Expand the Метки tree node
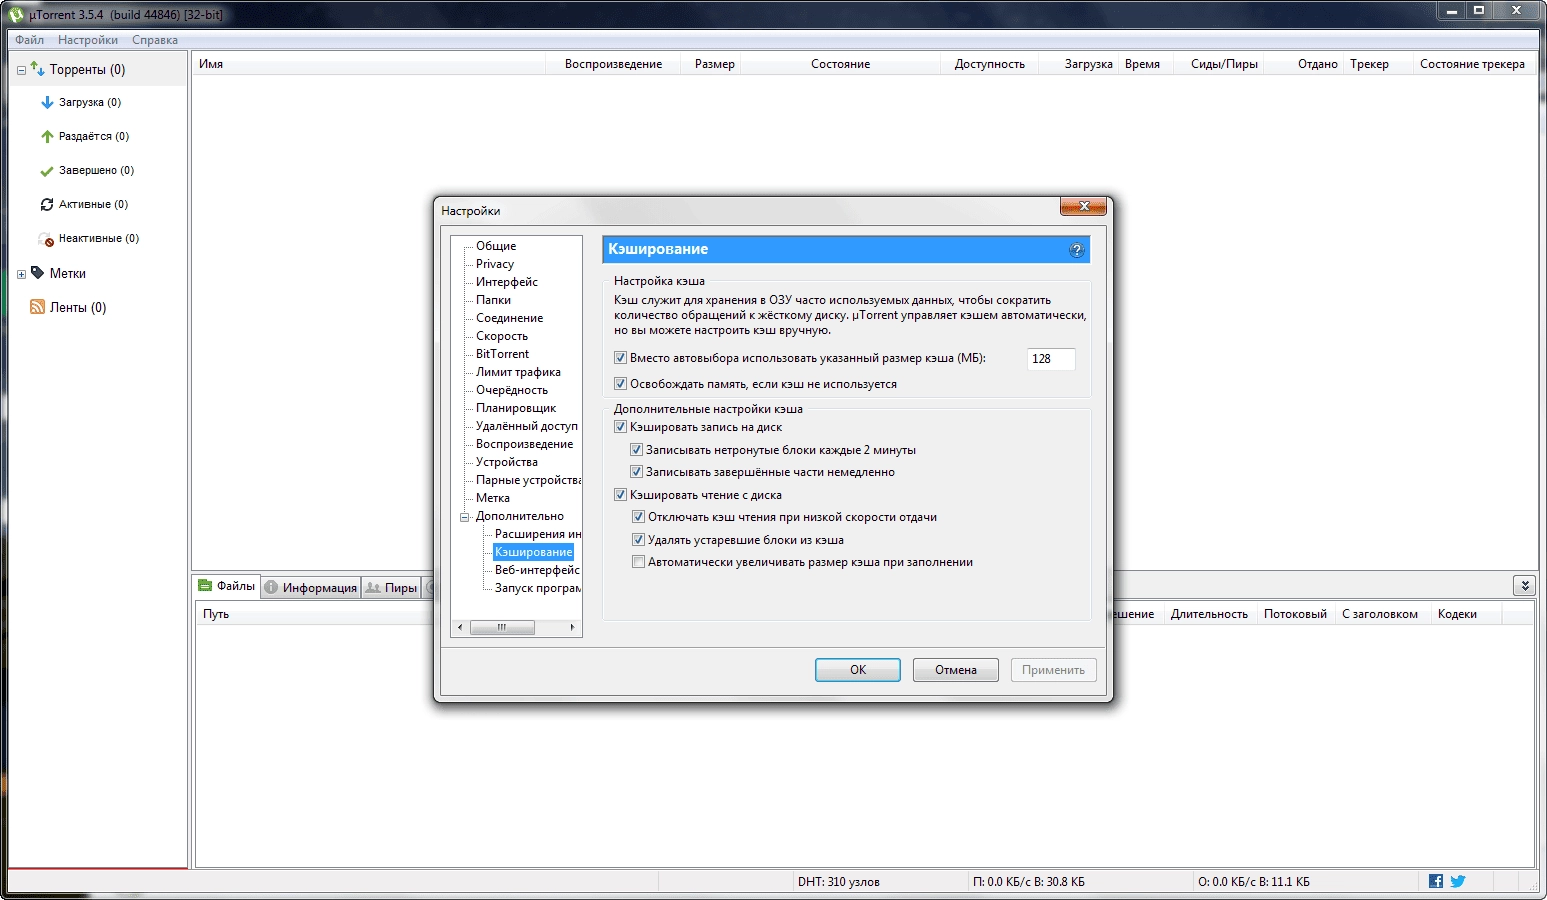This screenshot has width=1547, height=900. (x=21, y=274)
